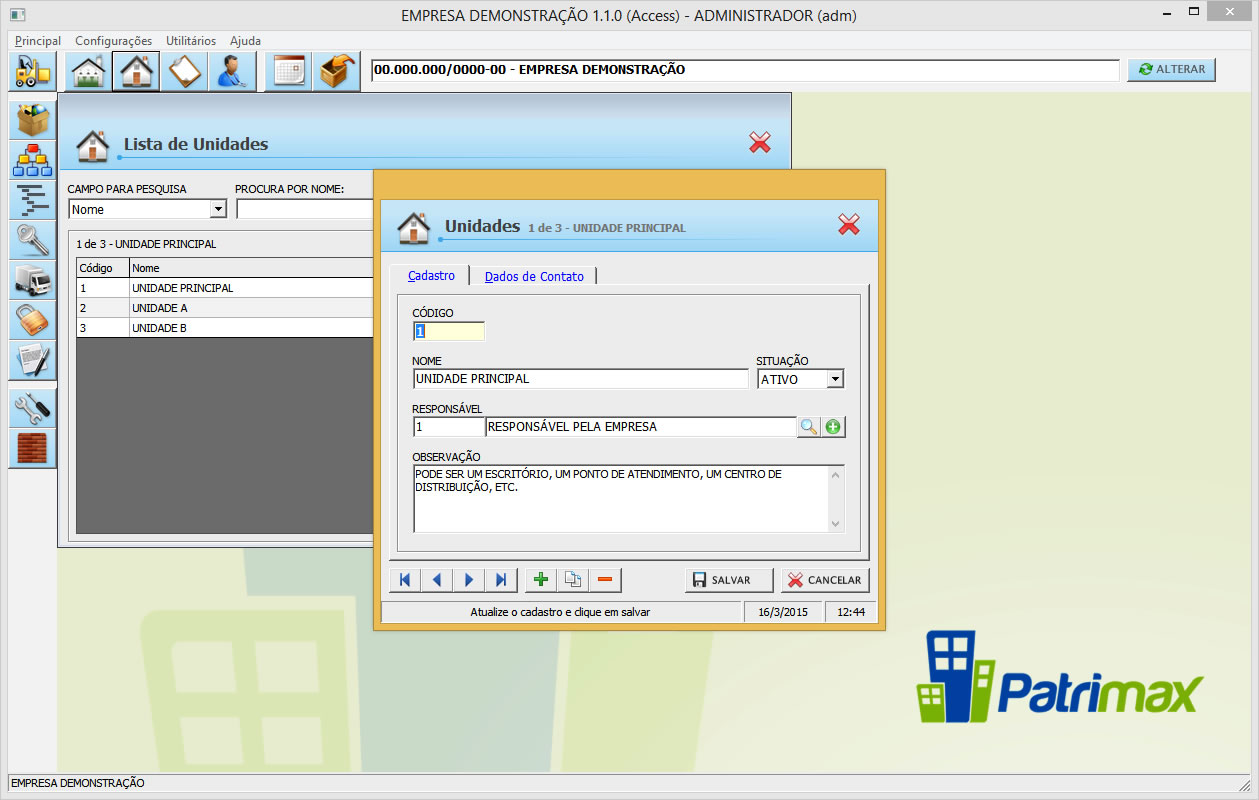
Task: Open the sidebar brick wall icon
Action: [x=33, y=447]
